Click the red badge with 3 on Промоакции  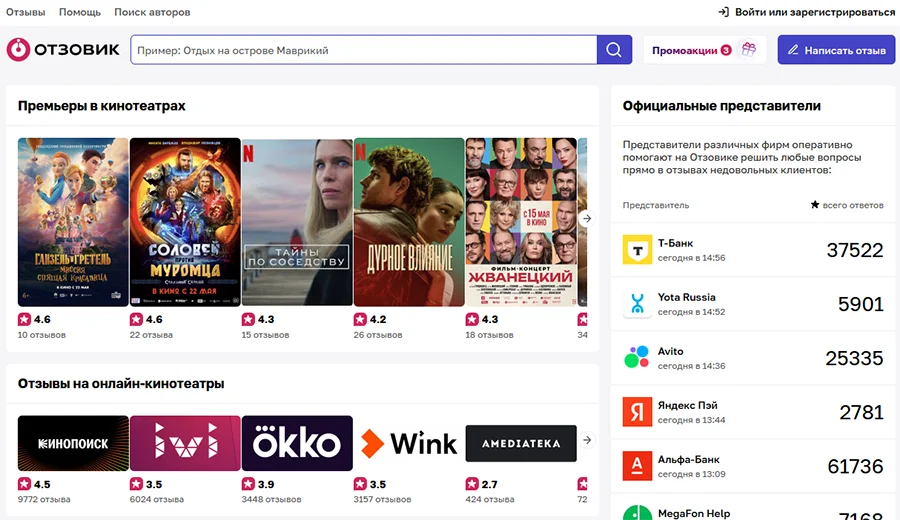[x=726, y=51]
